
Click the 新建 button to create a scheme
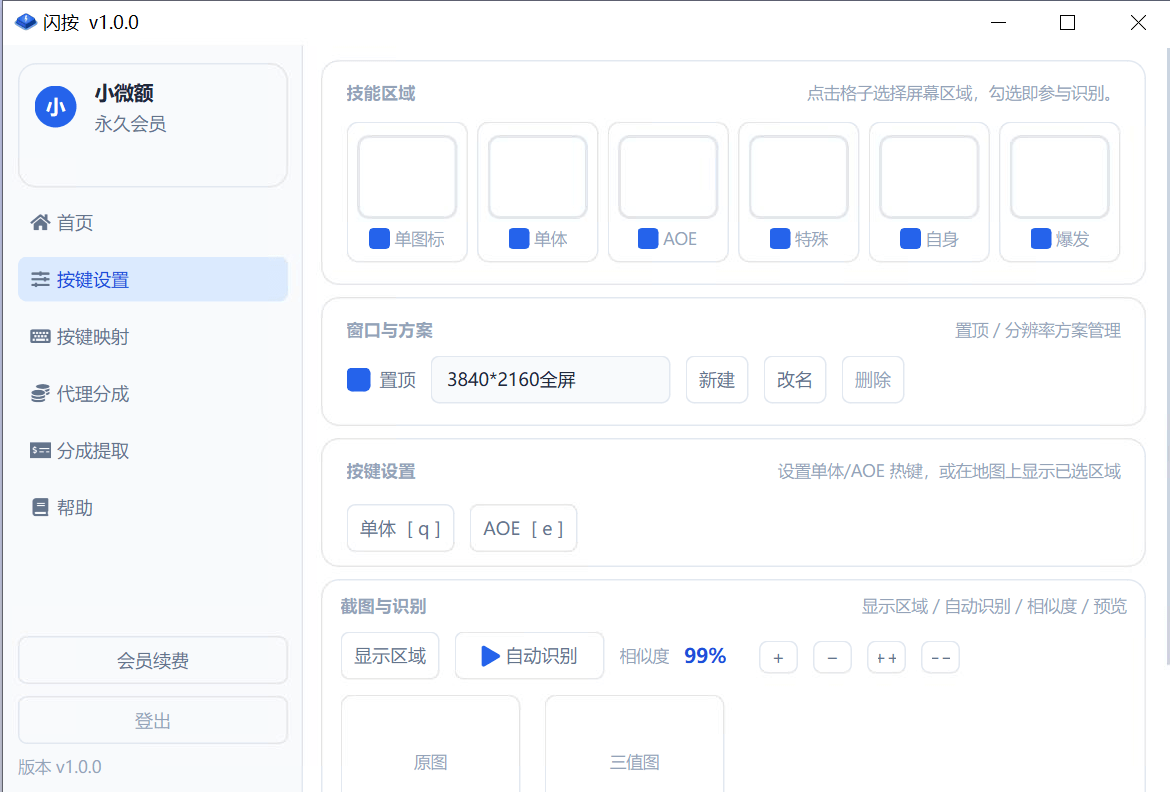(716, 379)
